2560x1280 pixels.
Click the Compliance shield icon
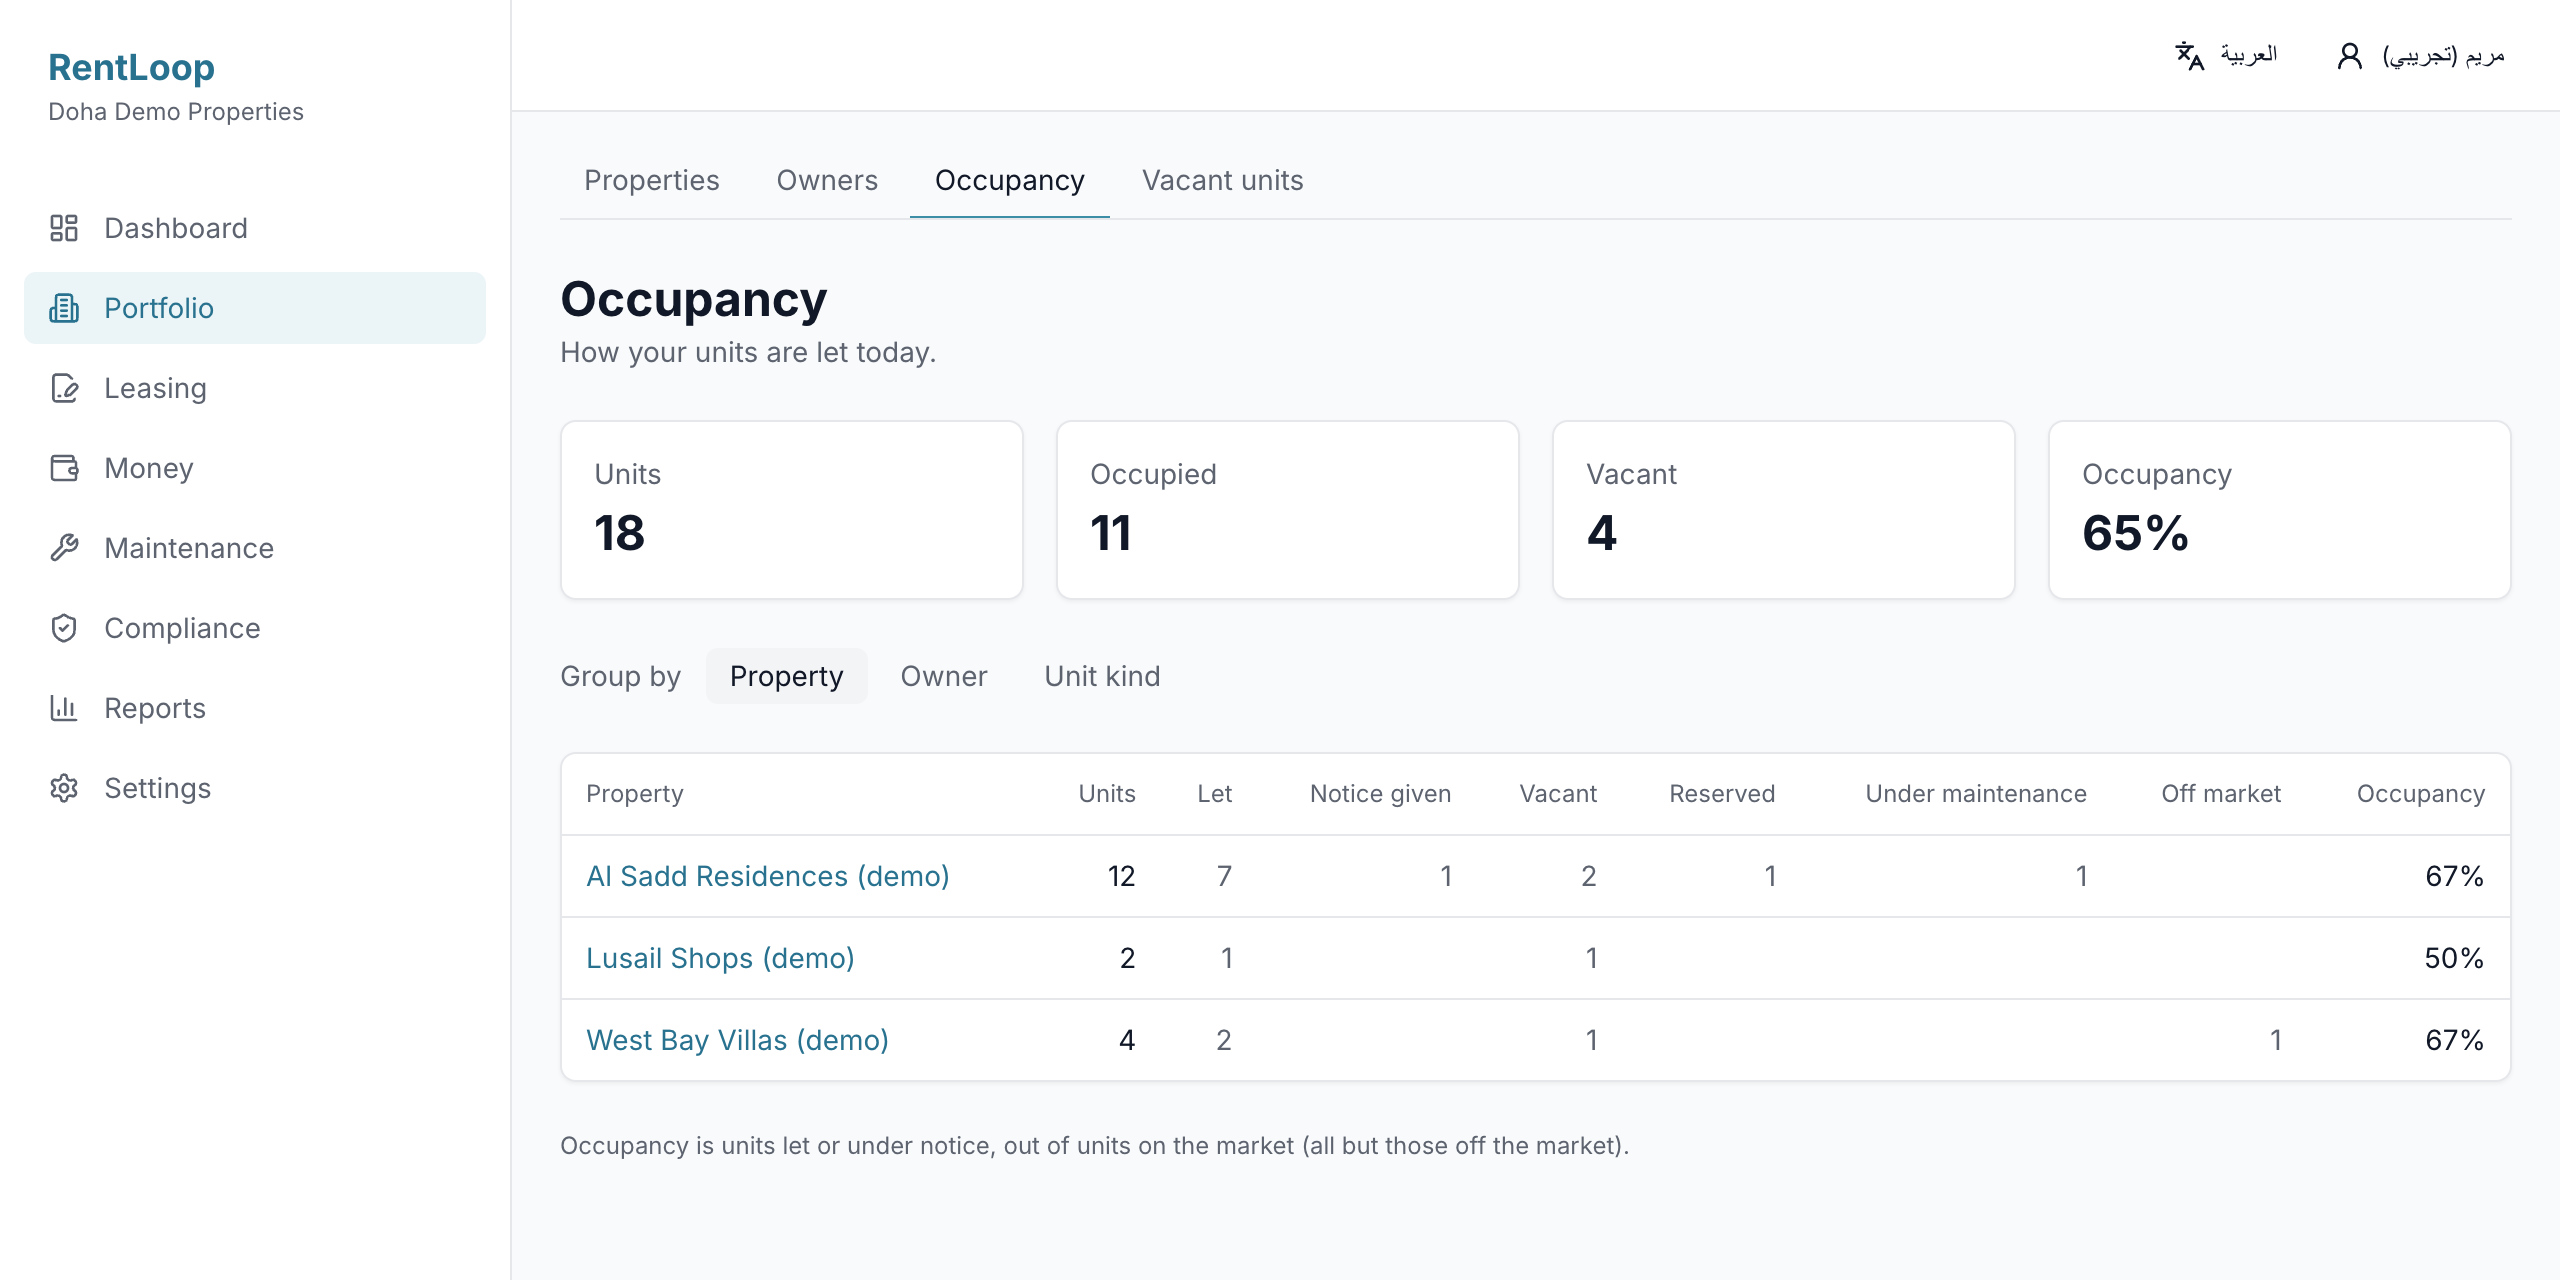click(64, 628)
